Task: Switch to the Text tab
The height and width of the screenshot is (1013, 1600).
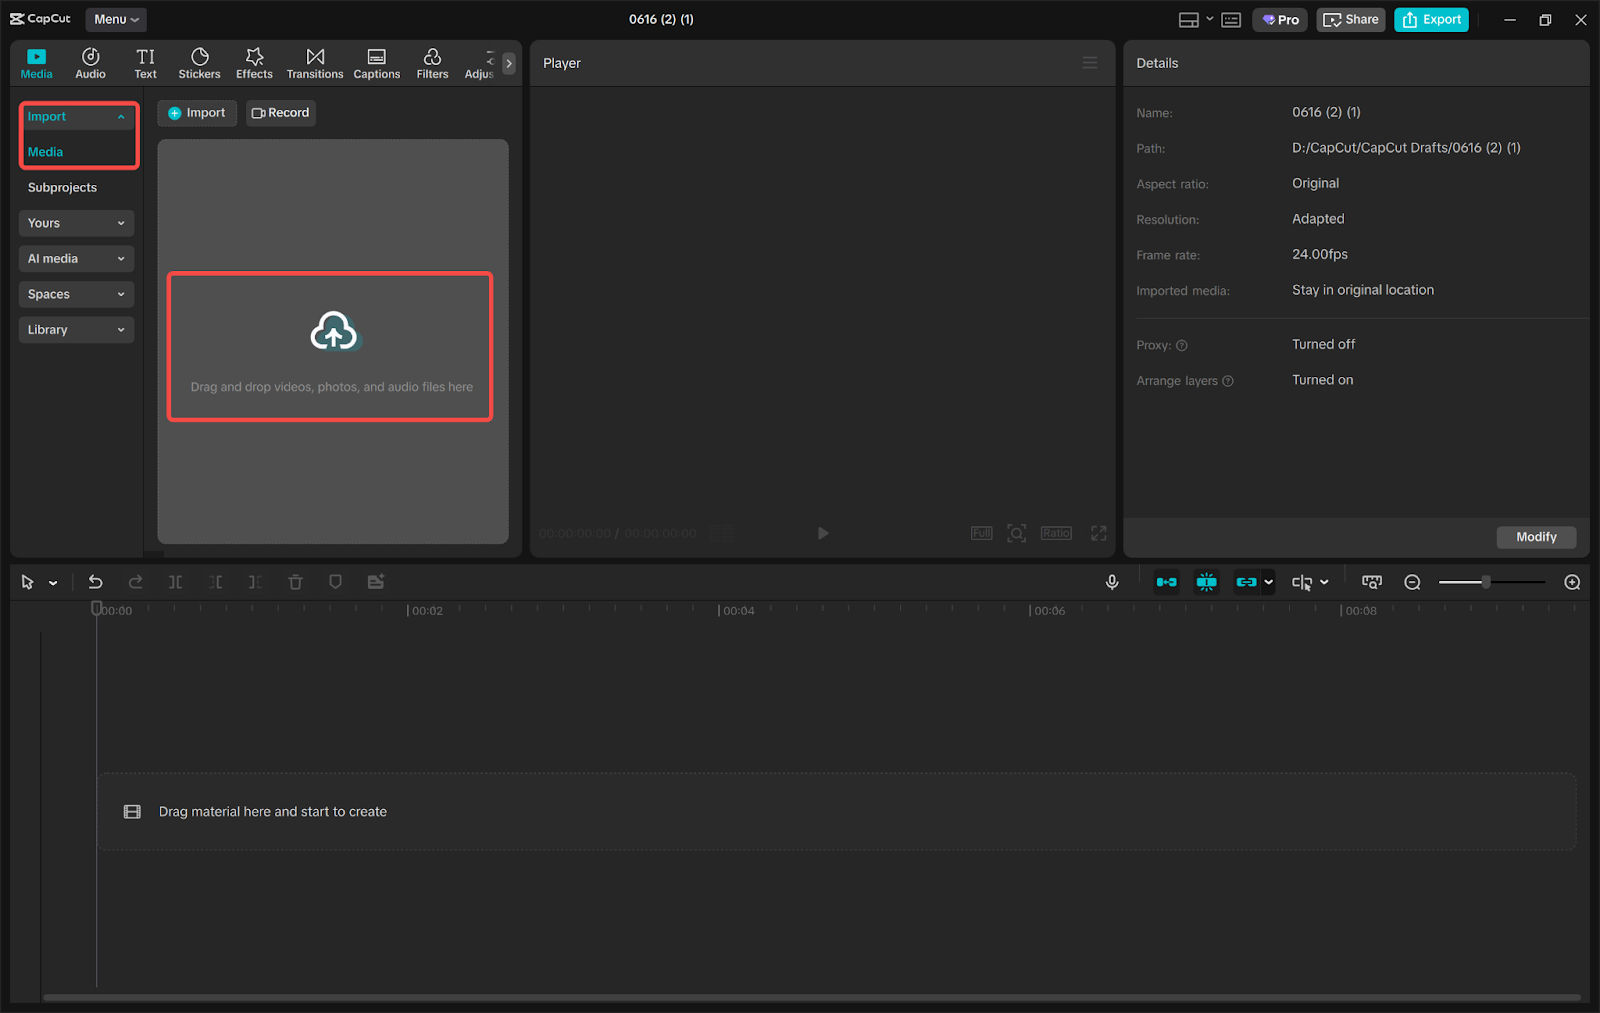Action: 145,63
